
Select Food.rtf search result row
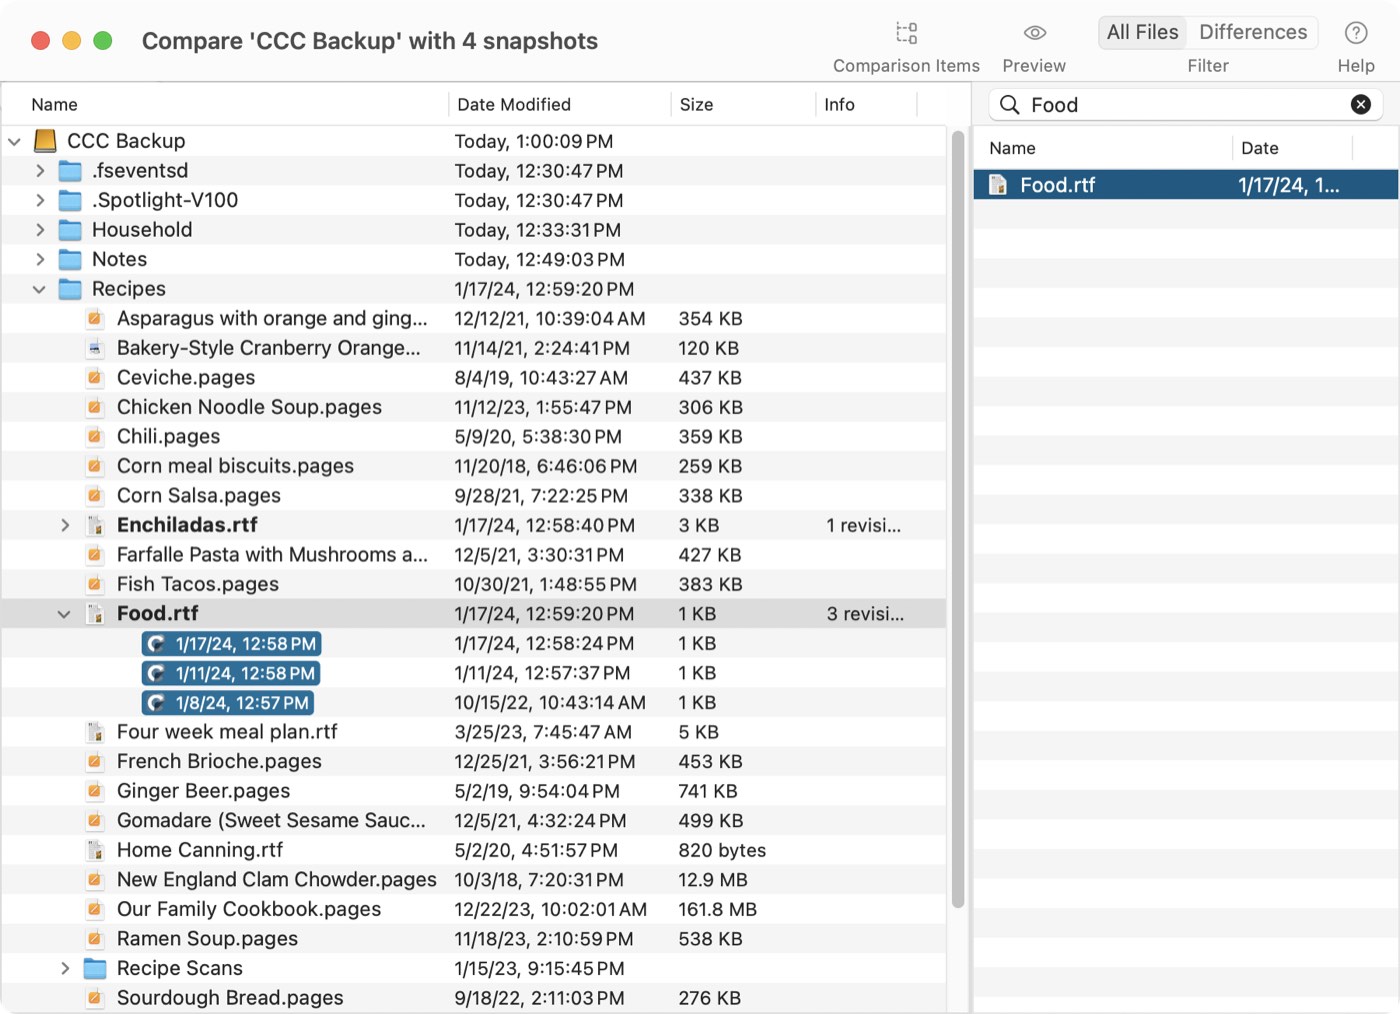click(x=1186, y=185)
